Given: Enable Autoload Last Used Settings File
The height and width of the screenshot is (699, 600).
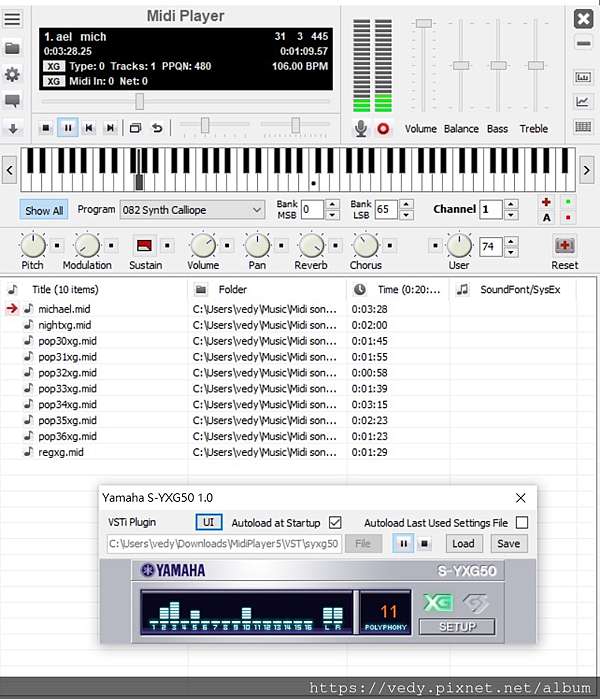Looking at the screenshot, I should (x=522, y=522).
